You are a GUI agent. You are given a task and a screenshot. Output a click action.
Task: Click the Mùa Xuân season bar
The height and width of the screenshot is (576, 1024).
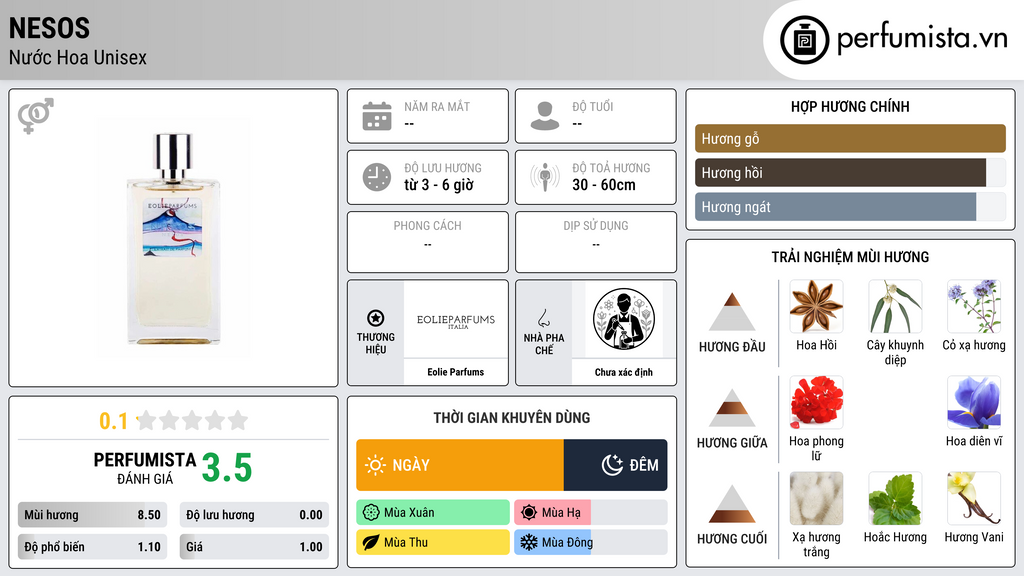[x=433, y=513]
